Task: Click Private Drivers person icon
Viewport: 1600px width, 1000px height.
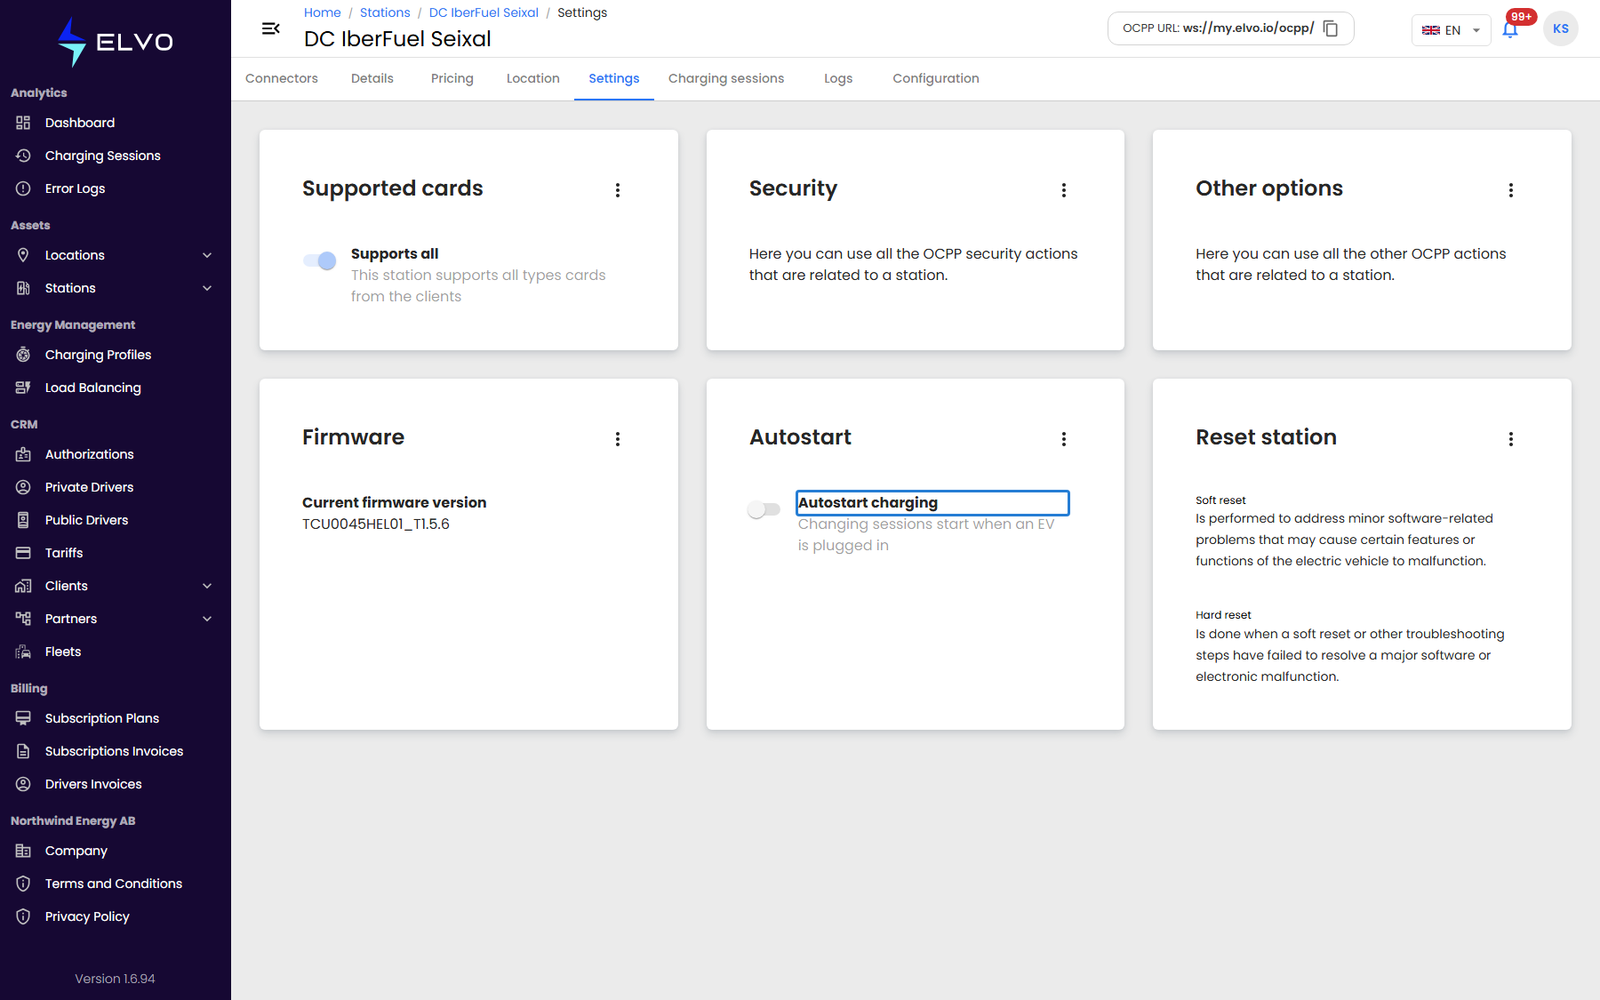Action: [x=23, y=487]
